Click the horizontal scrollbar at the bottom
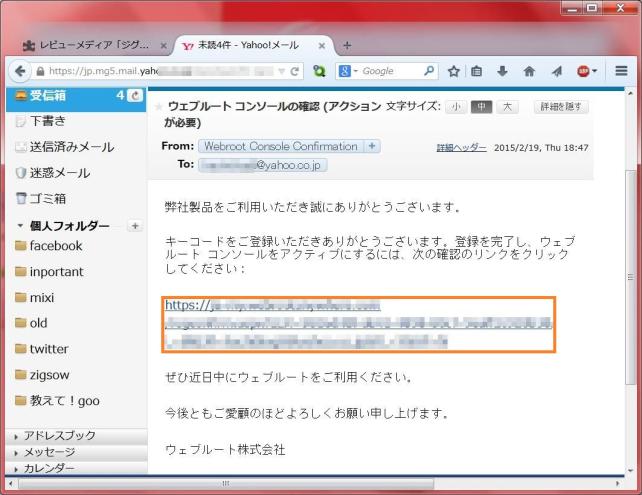Image resolution: width=642 pixels, height=495 pixels. (226, 484)
